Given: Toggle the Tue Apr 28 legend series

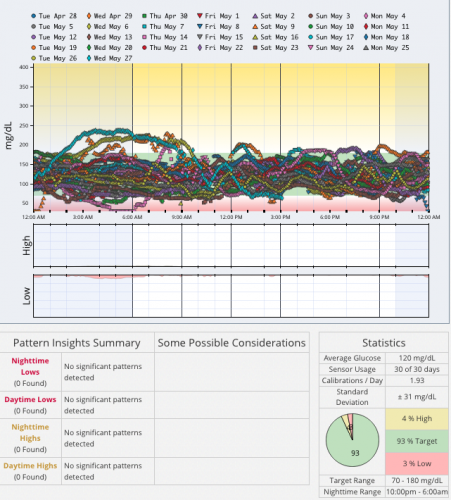Looking at the screenshot, I should (54, 16).
